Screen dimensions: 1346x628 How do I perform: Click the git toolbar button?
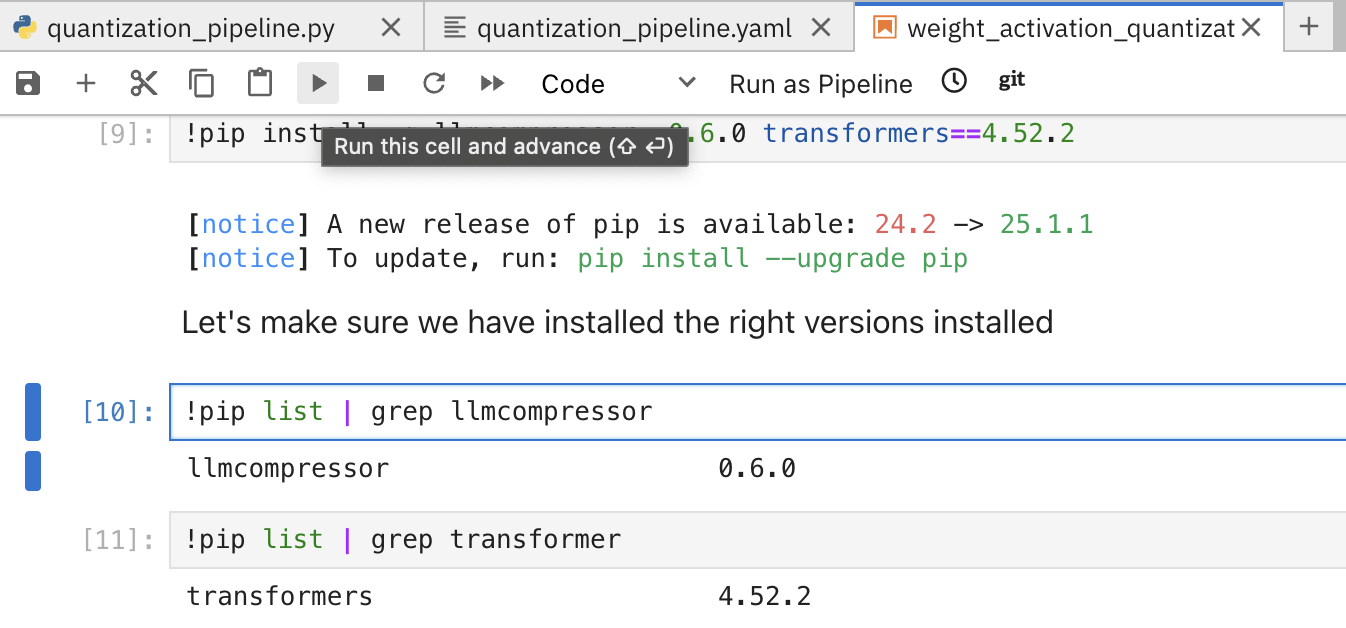[x=1011, y=81]
